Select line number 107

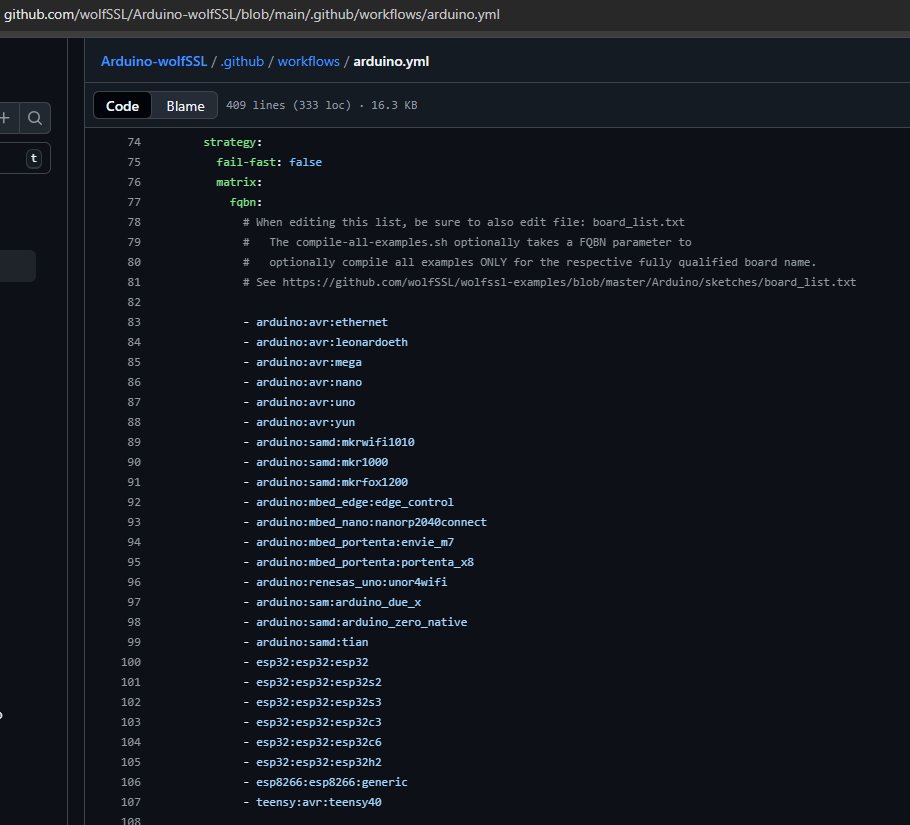[131, 802]
